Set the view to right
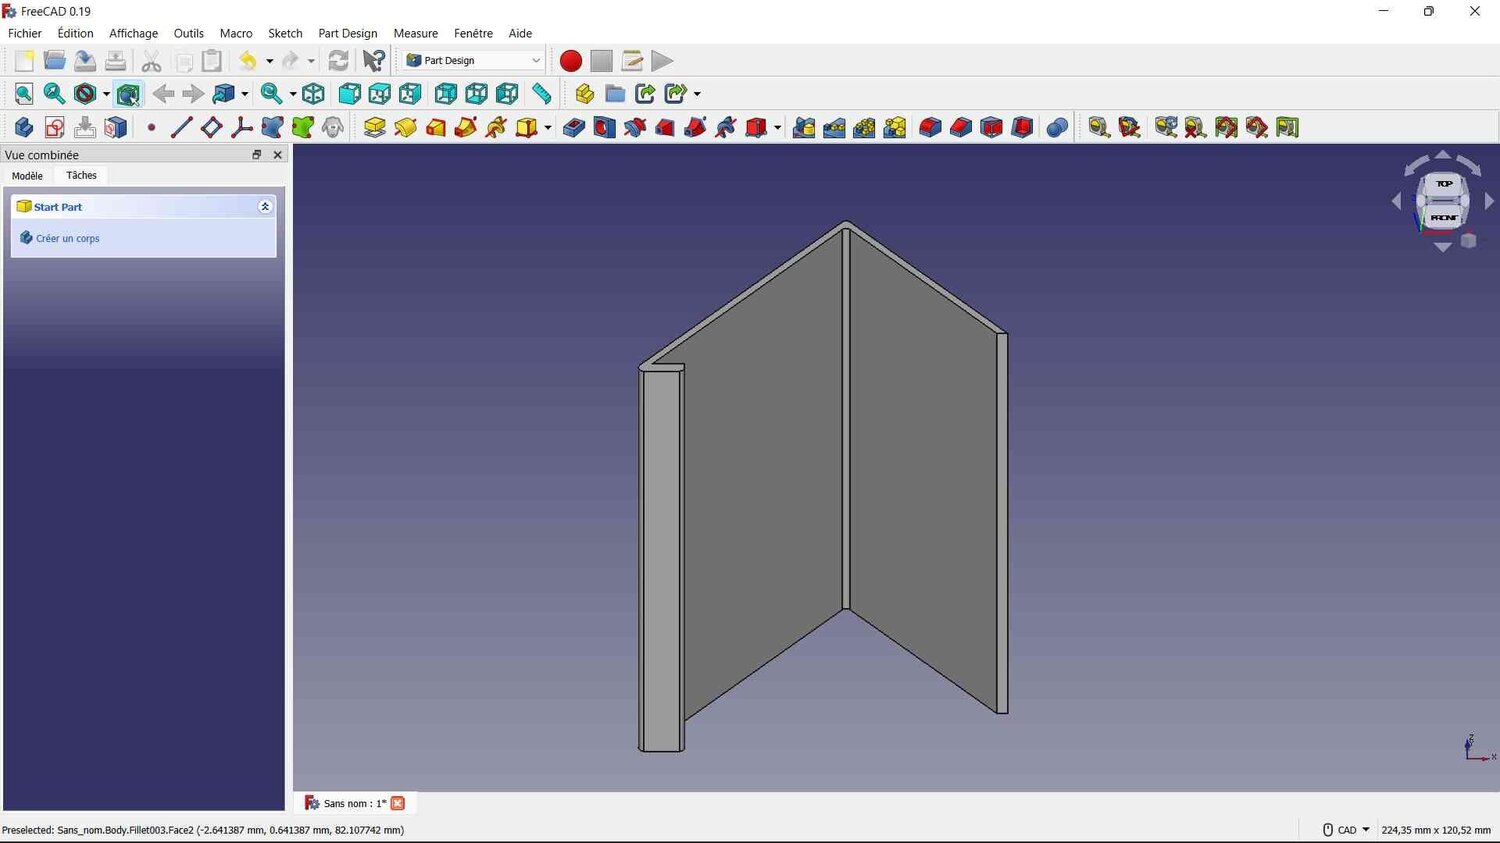Viewport: 1500px width, 843px height. (x=410, y=94)
